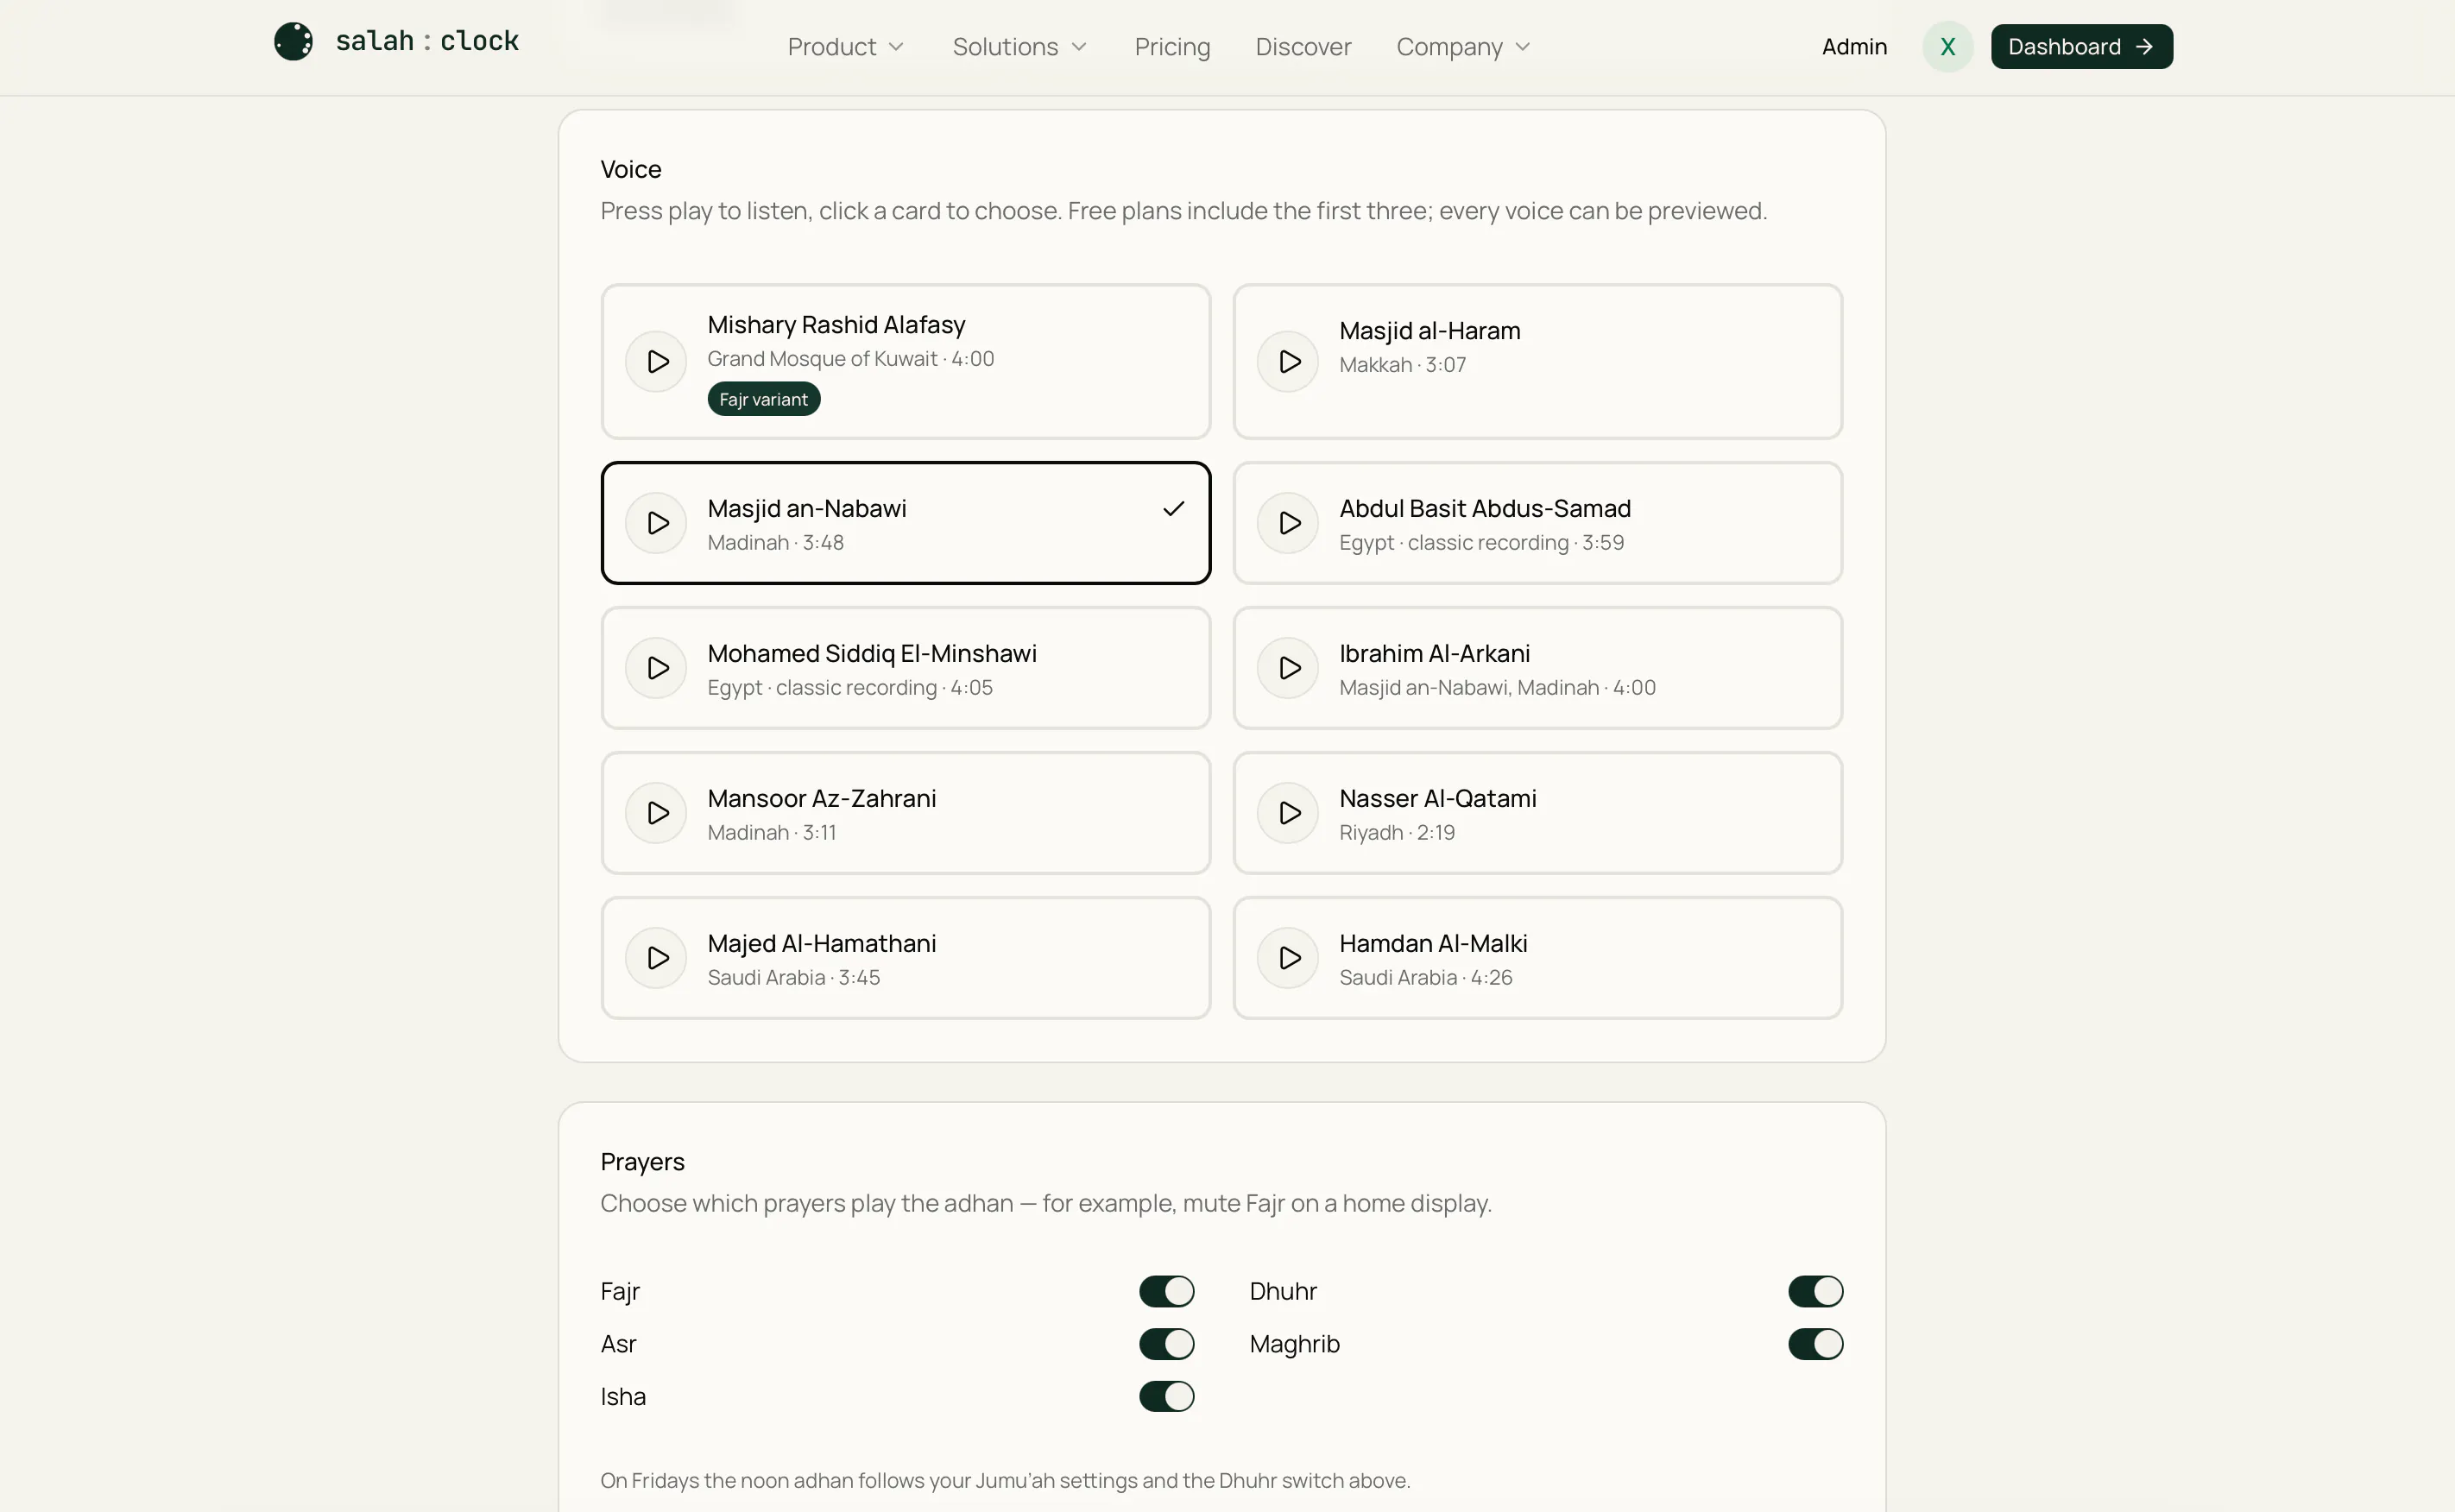This screenshot has width=2455, height=1512.
Task: Expand the Company menu
Action: 1463,47
